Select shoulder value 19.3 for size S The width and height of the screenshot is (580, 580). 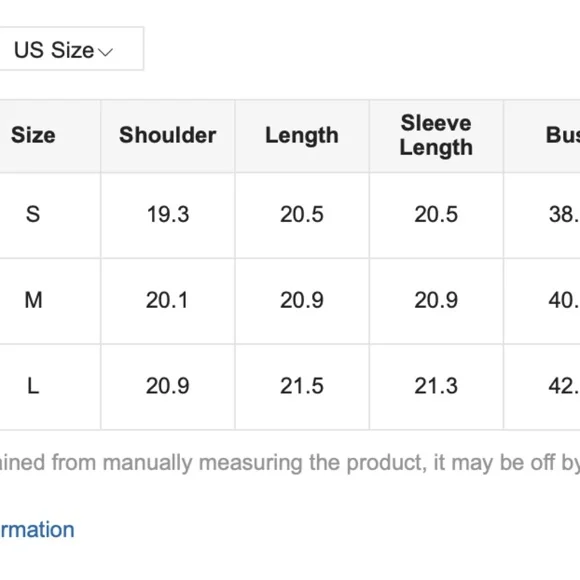(x=168, y=214)
